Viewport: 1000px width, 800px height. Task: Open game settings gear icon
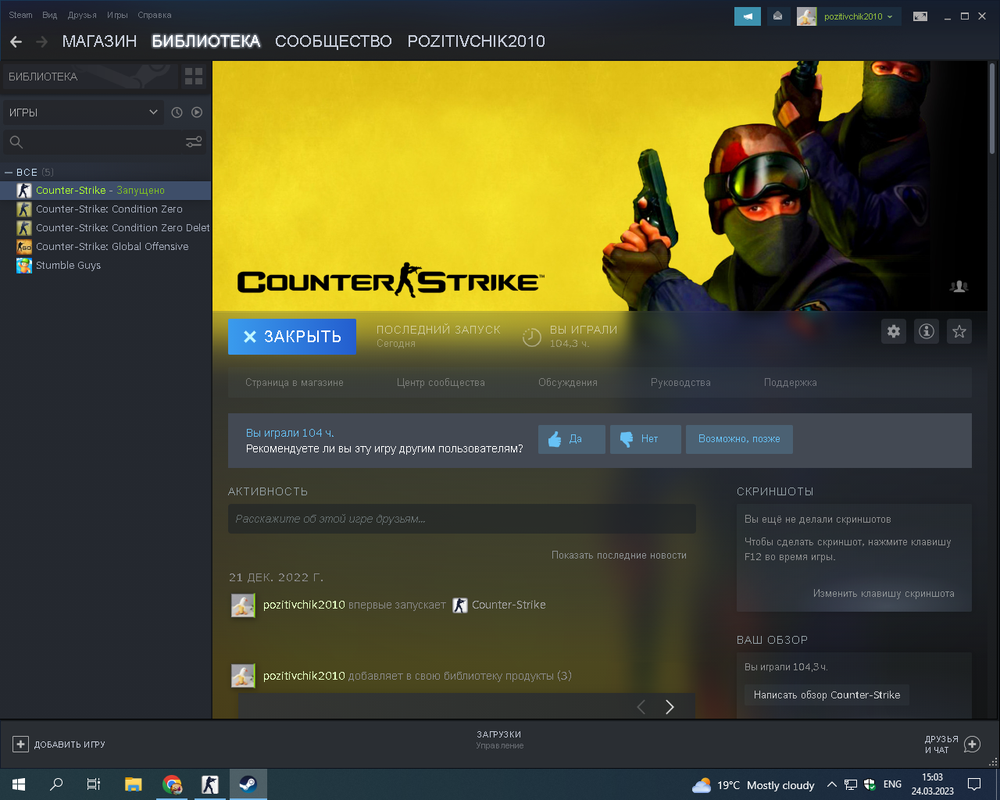(x=893, y=331)
